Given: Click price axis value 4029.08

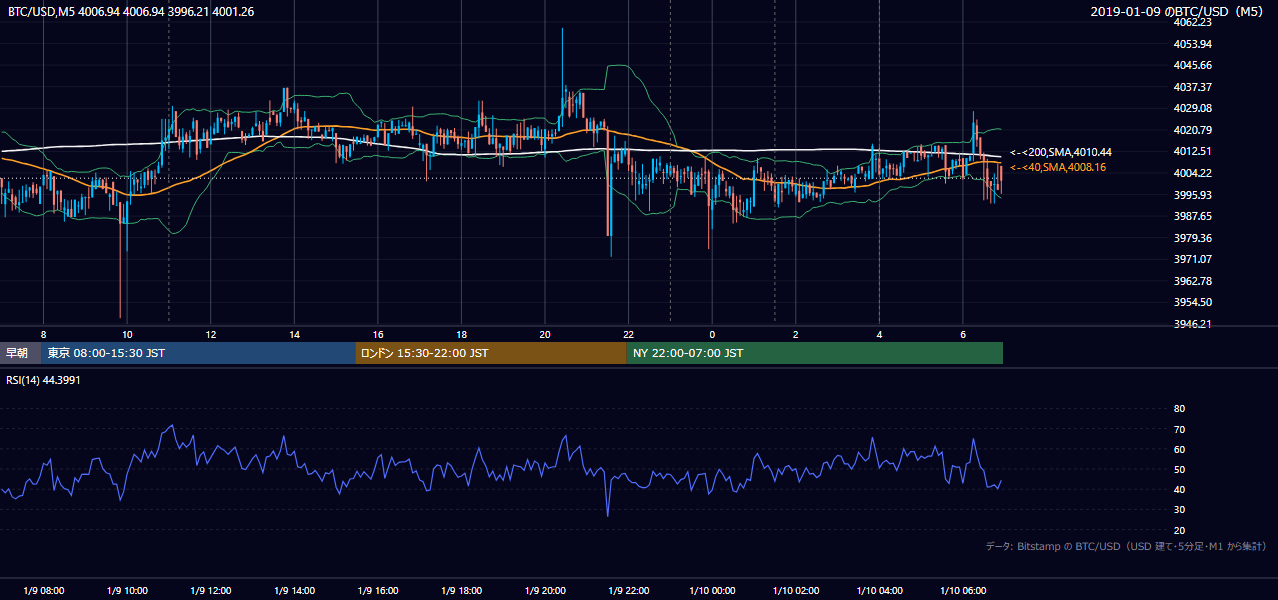Looking at the screenshot, I should tap(1193, 108).
